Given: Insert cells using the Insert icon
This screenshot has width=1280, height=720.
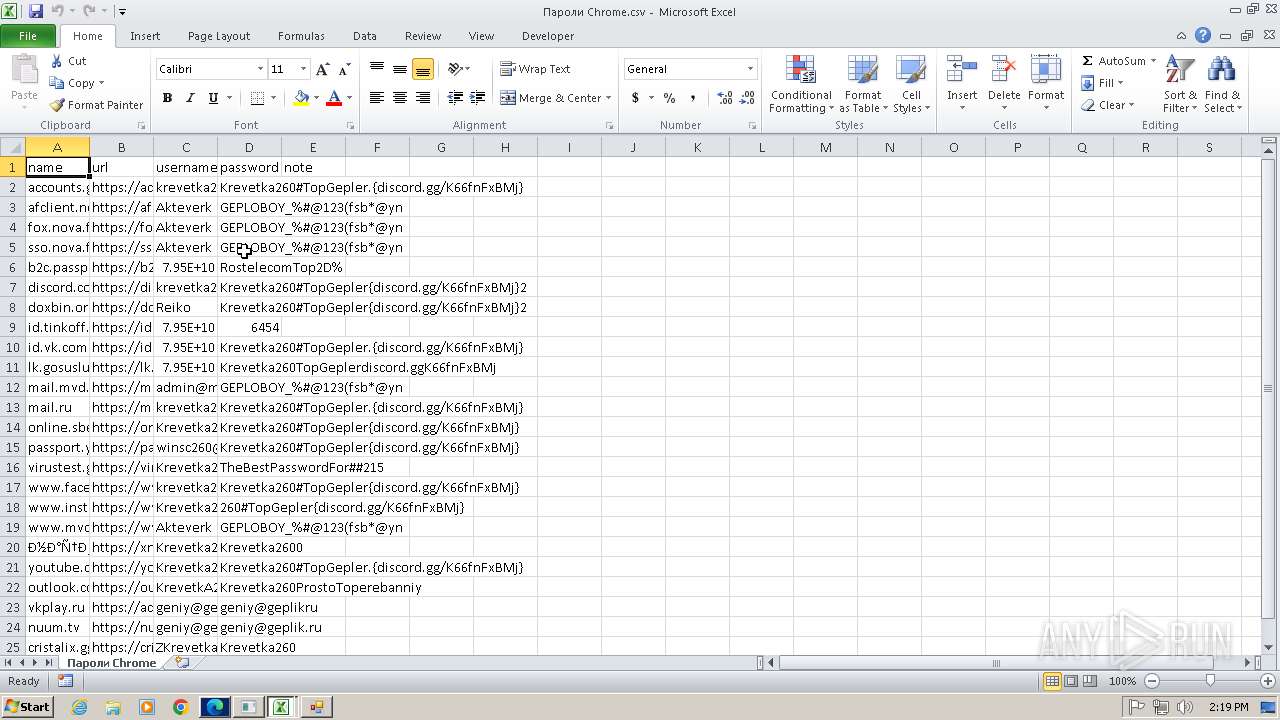Looking at the screenshot, I should pyautogui.click(x=962, y=71).
